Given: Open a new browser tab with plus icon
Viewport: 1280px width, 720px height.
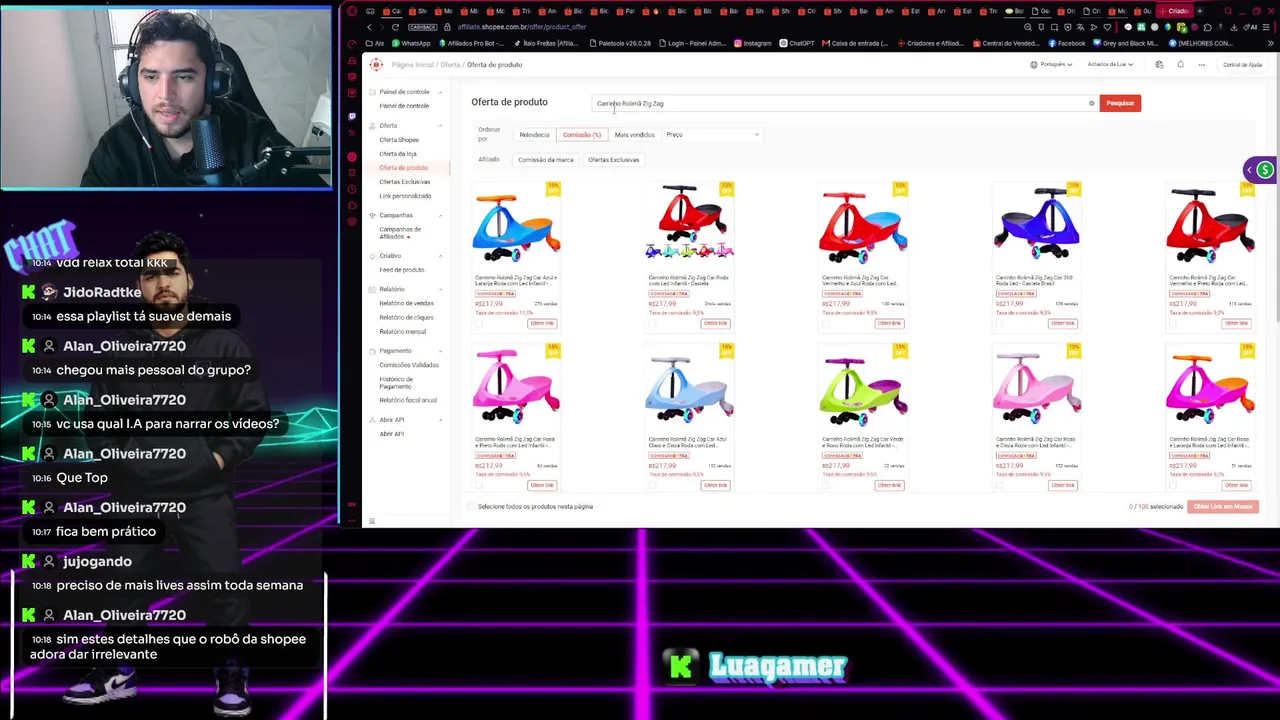Looking at the screenshot, I should click(x=1199, y=11).
